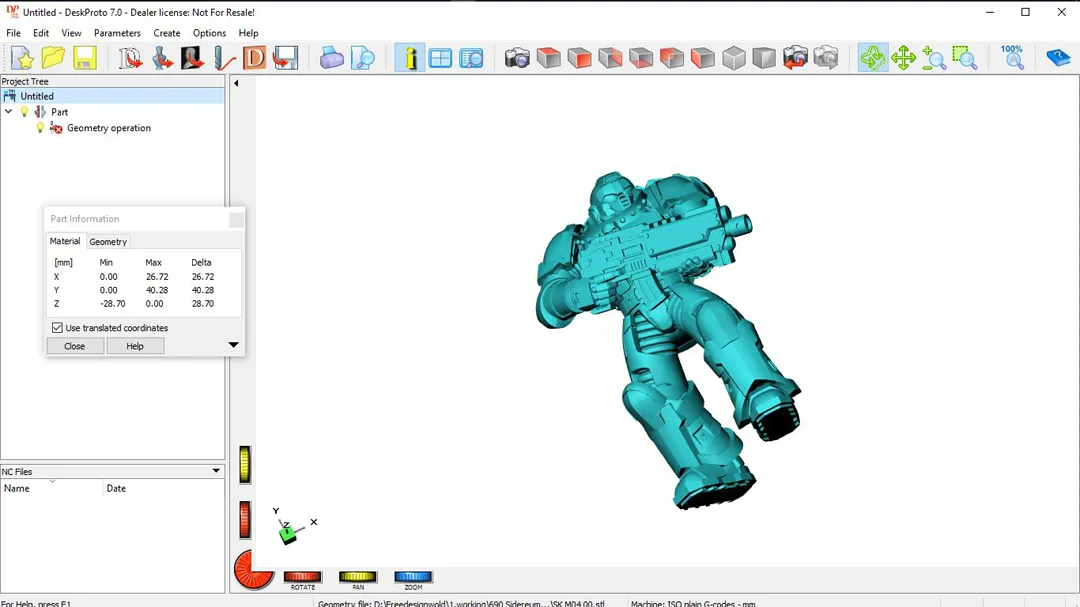Click the zoom window dashed rectangle icon
This screenshot has width=1080, height=607.
[965, 58]
